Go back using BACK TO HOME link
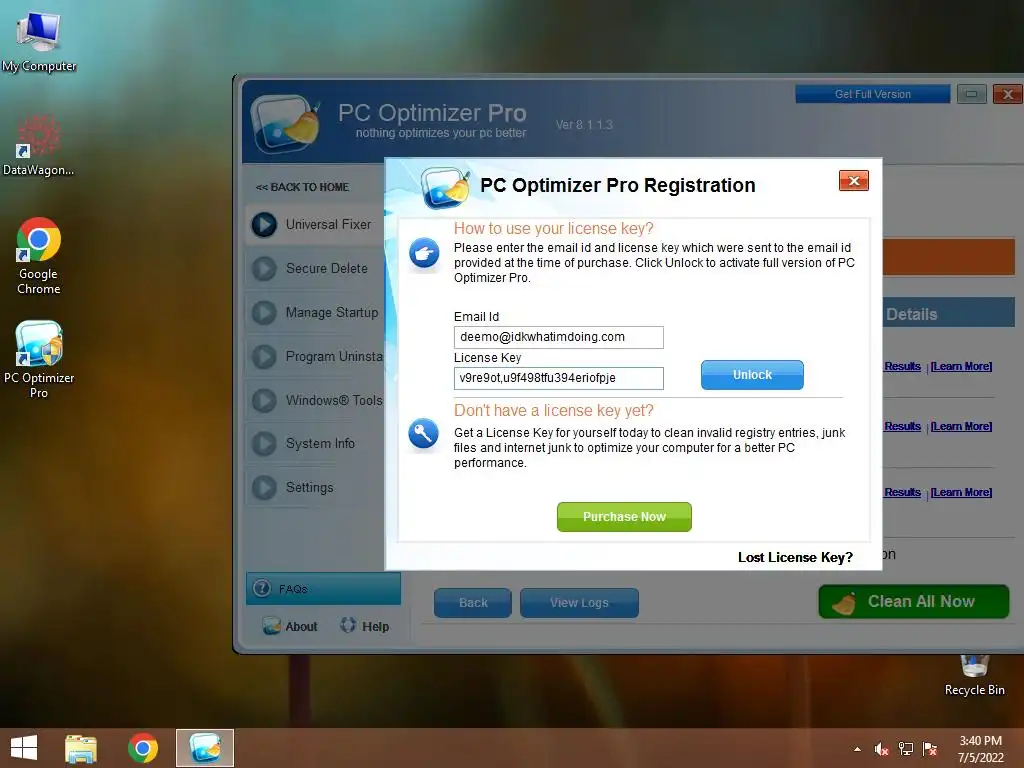The height and width of the screenshot is (768, 1024). click(302, 187)
